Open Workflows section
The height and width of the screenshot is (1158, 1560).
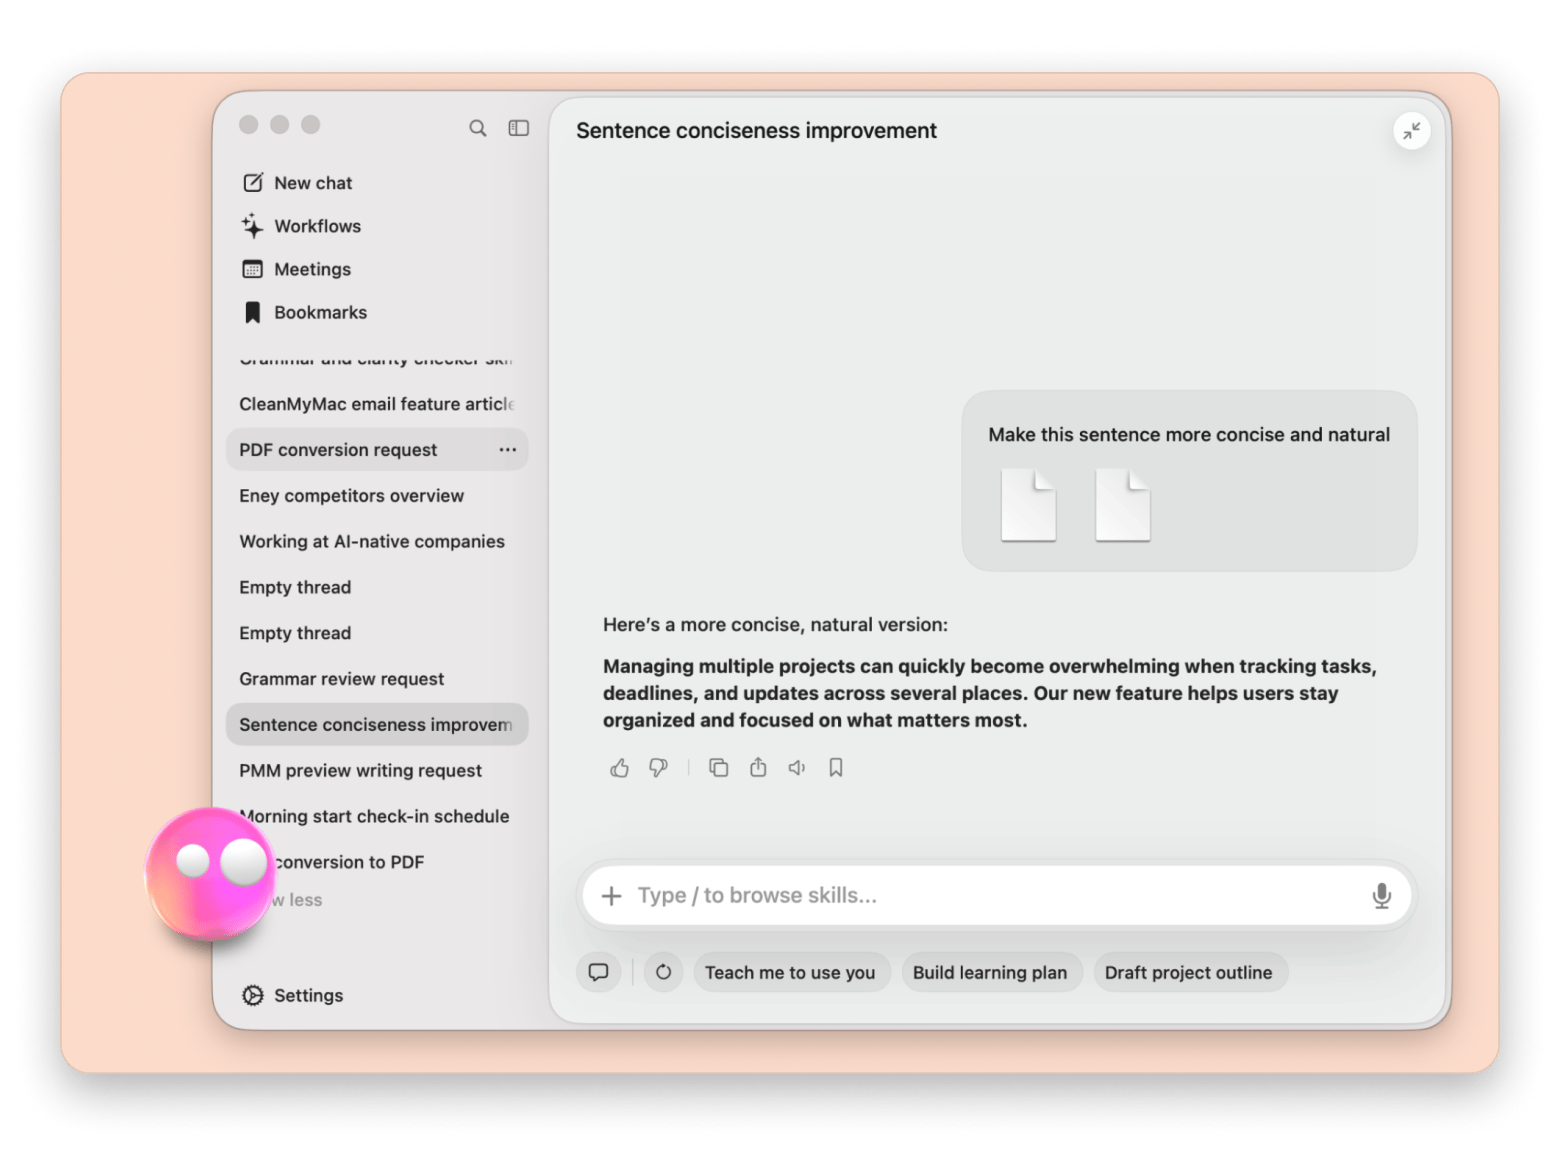pos(302,226)
